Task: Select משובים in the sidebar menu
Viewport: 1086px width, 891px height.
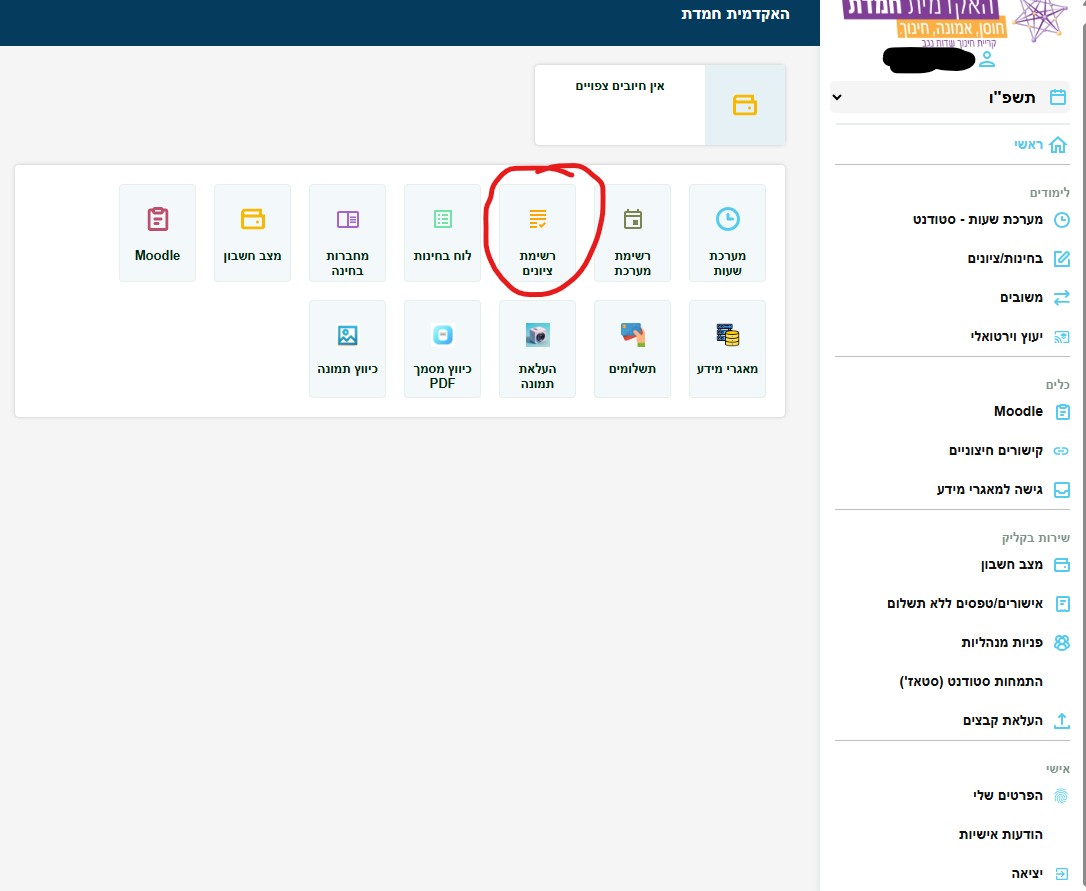Action: click(1020, 298)
